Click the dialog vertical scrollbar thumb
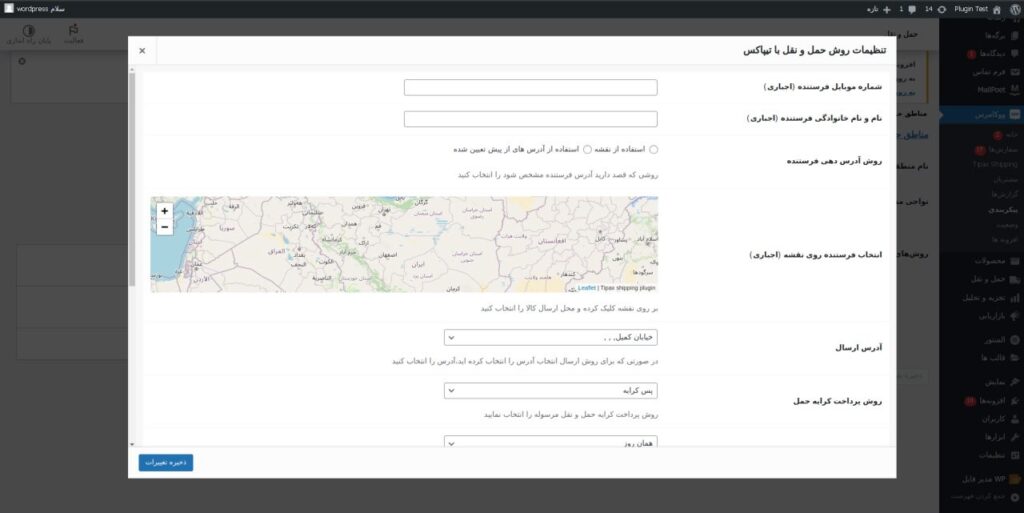Screen dimensions: 1024x513 pos(132,179)
